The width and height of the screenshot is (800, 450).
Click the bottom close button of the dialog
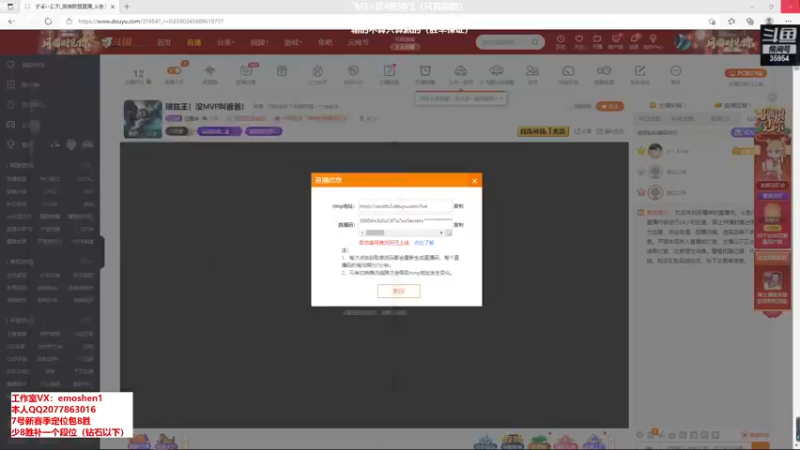(398, 291)
